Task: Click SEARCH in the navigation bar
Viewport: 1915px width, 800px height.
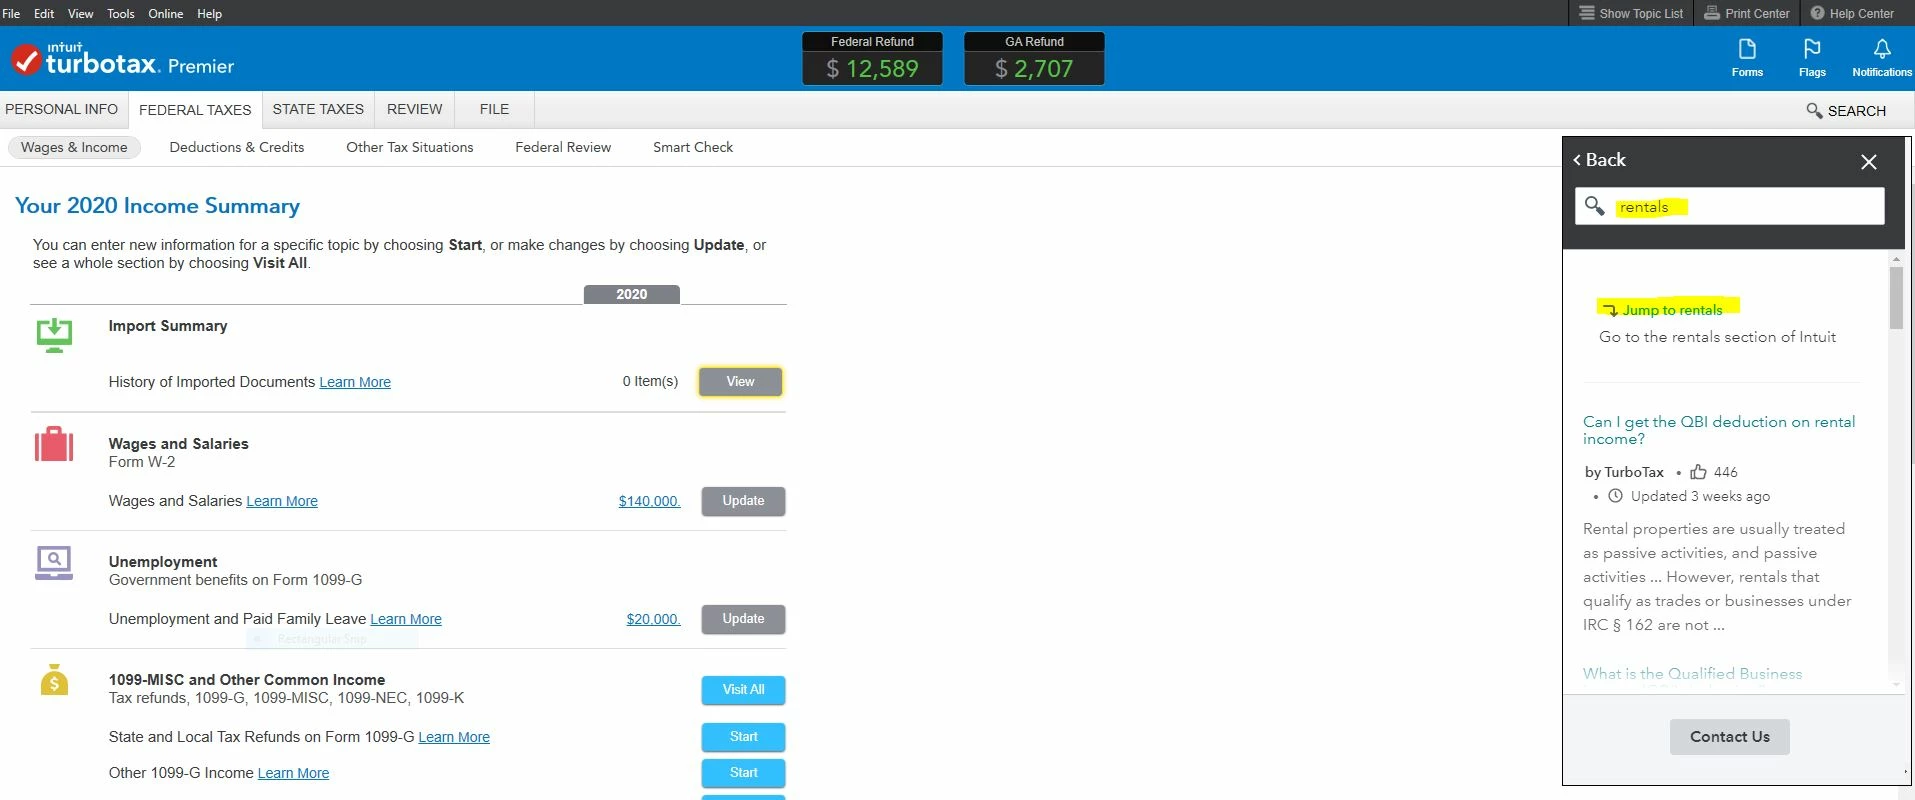Action: (x=1846, y=111)
